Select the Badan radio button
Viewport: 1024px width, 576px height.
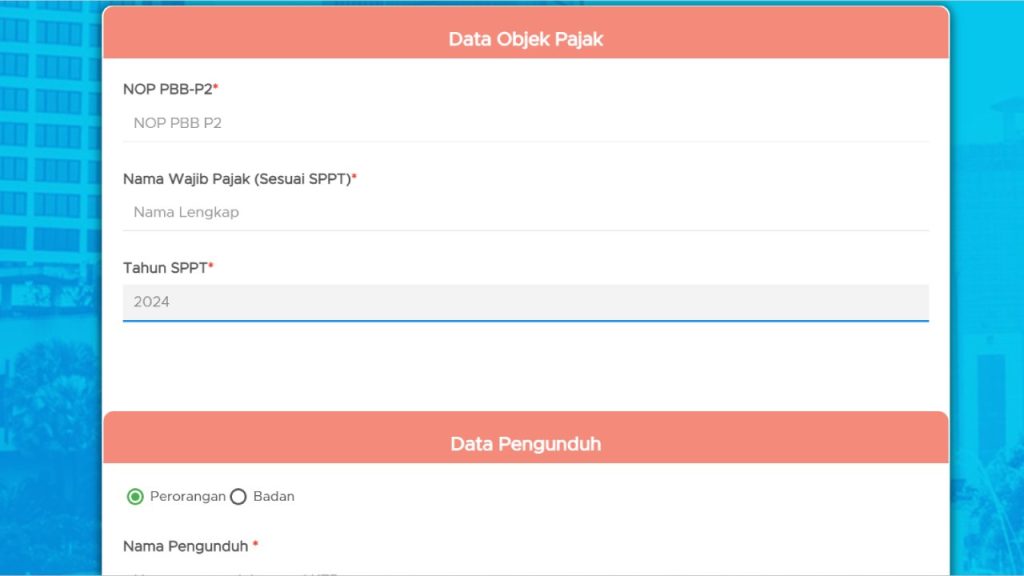coord(238,496)
